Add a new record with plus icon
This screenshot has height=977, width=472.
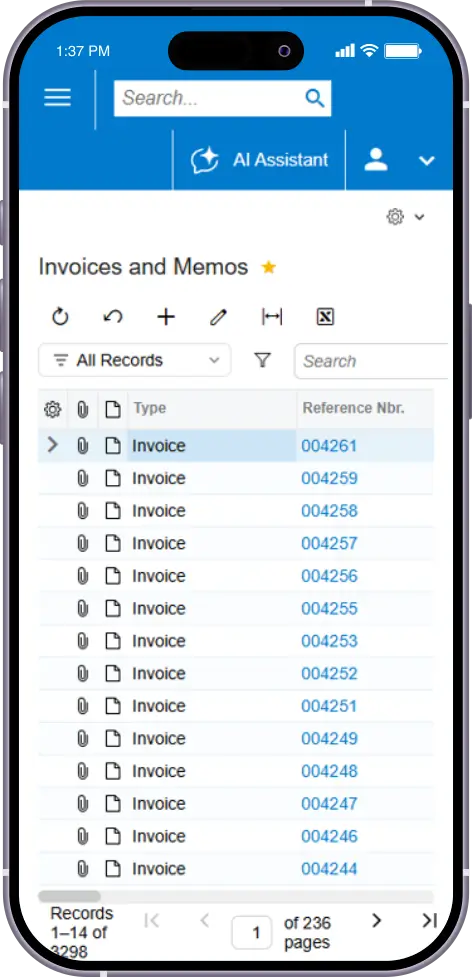pos(166,317)
